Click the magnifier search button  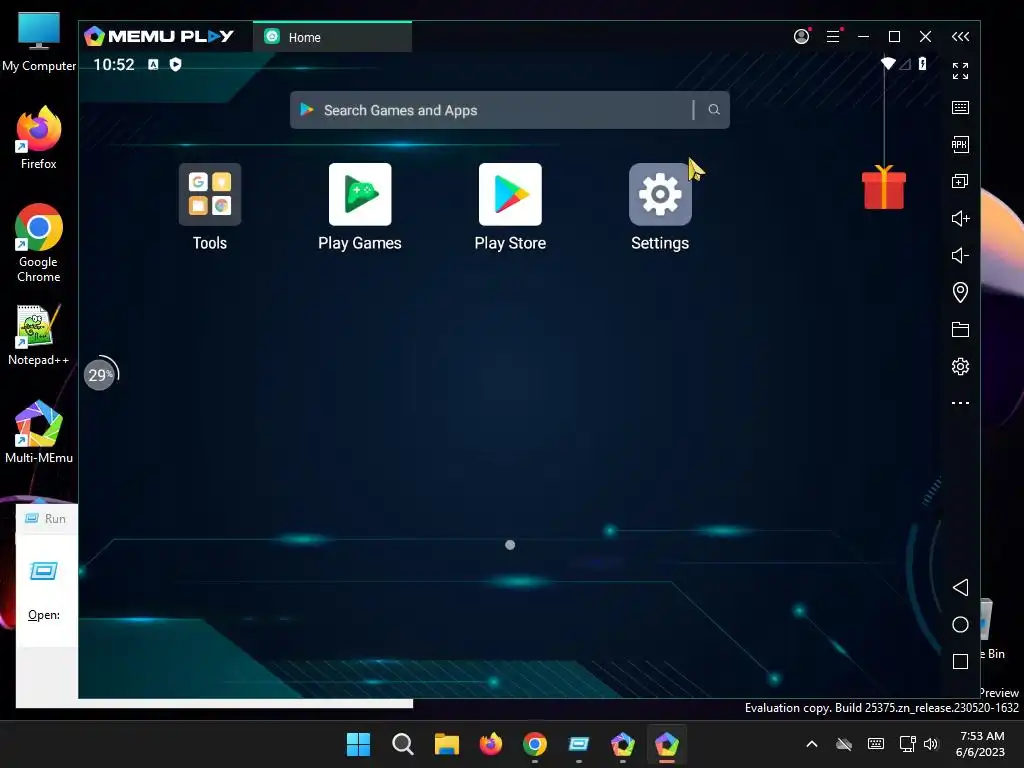click(x=714, y=110)
